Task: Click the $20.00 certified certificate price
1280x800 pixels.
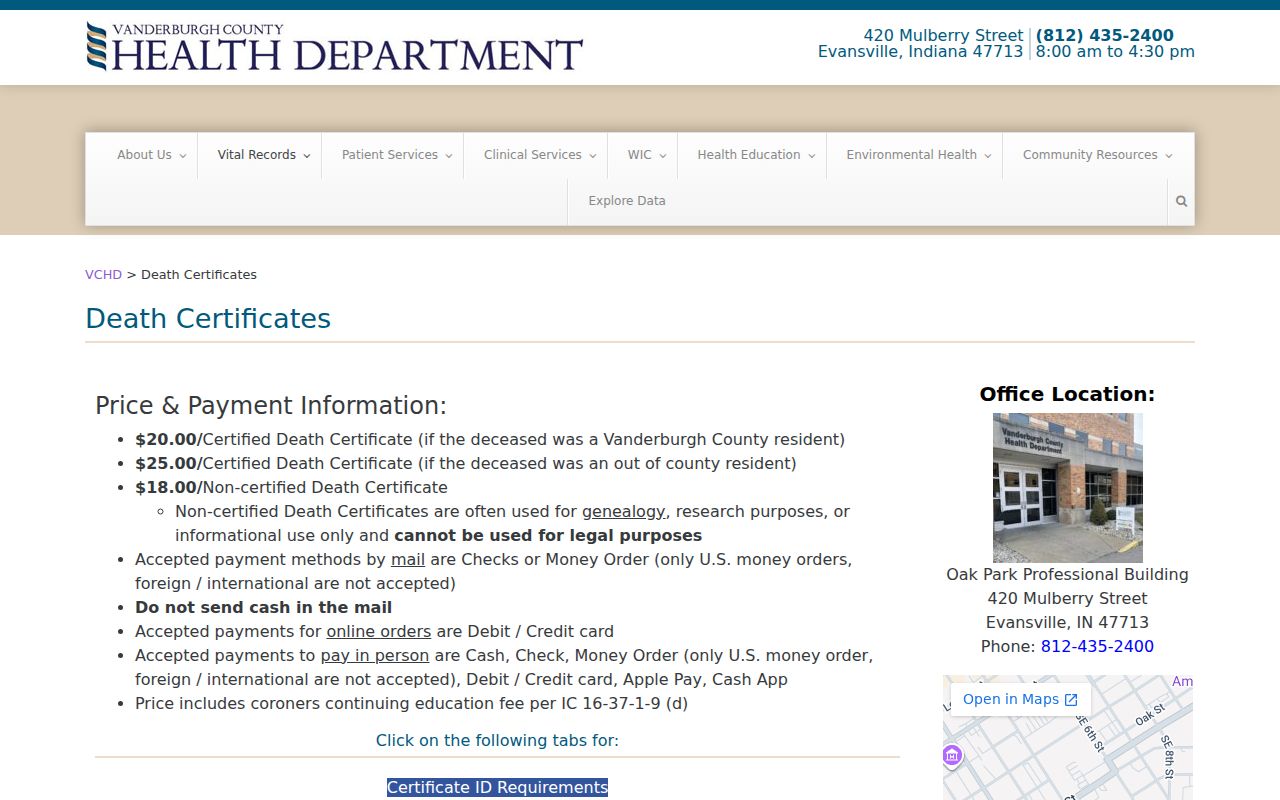Action: 166,440
